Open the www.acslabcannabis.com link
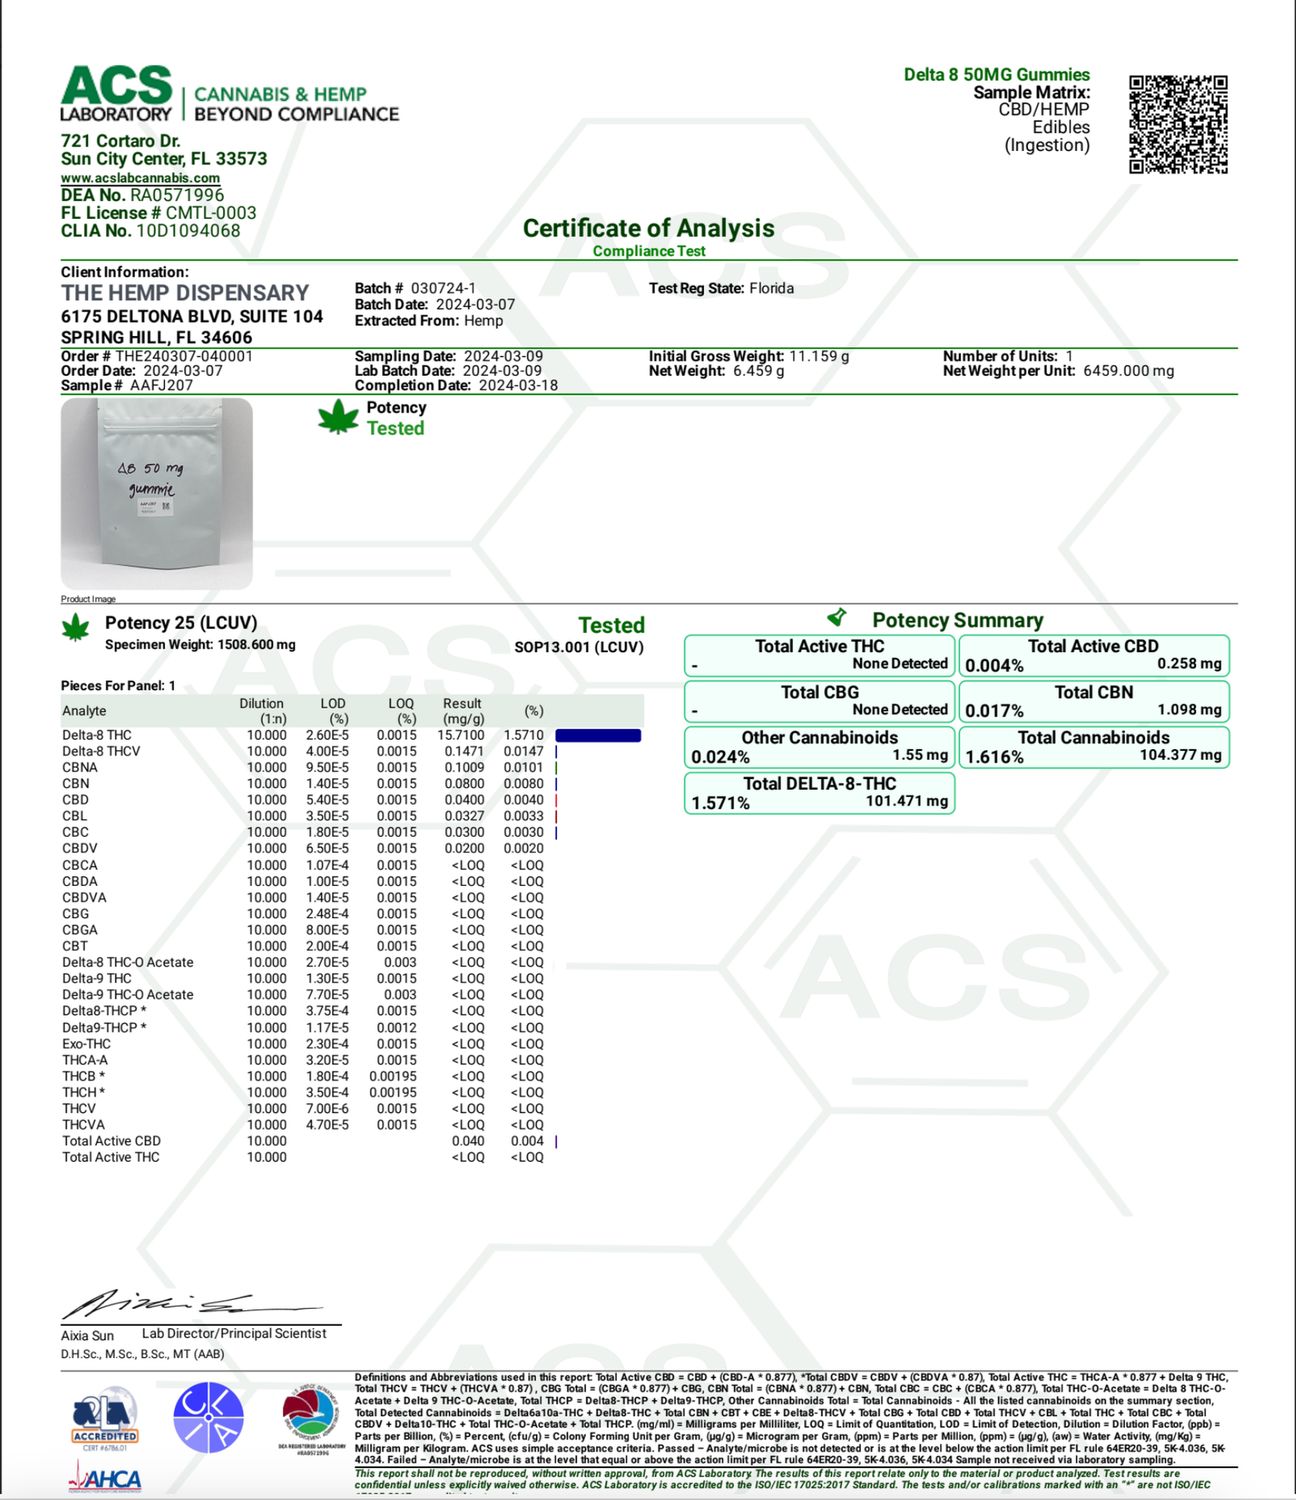 [x=140, y=178]
